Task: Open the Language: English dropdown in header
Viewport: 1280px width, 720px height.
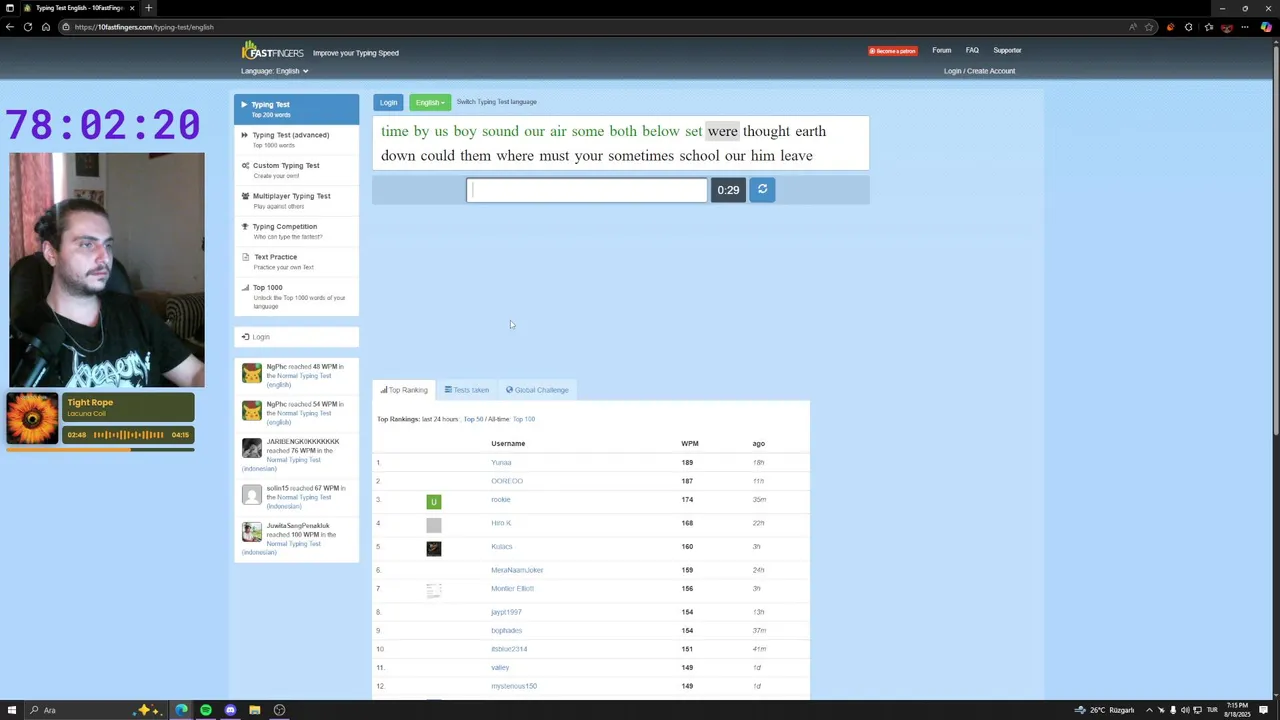Action: [x=274, y=71]
